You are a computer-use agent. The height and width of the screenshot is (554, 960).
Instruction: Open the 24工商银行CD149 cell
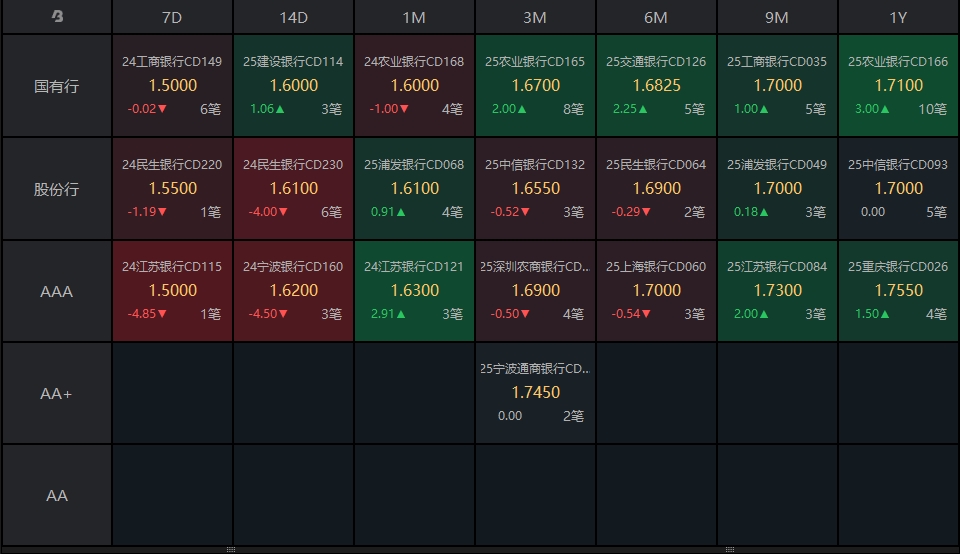[172, 86]
